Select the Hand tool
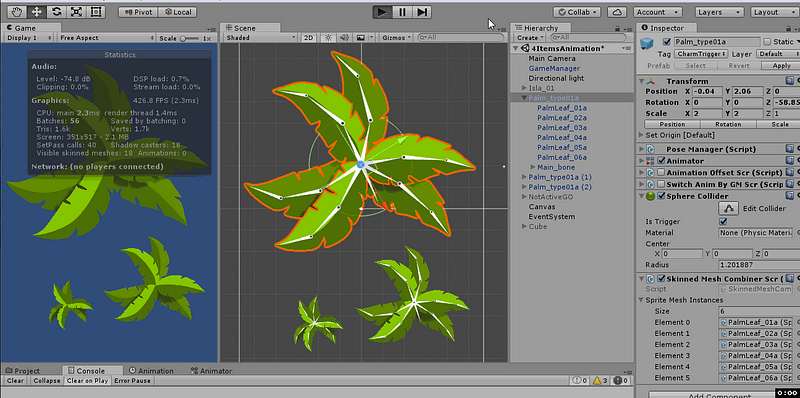This screenshot has height=398, width=800. point(16,12)
